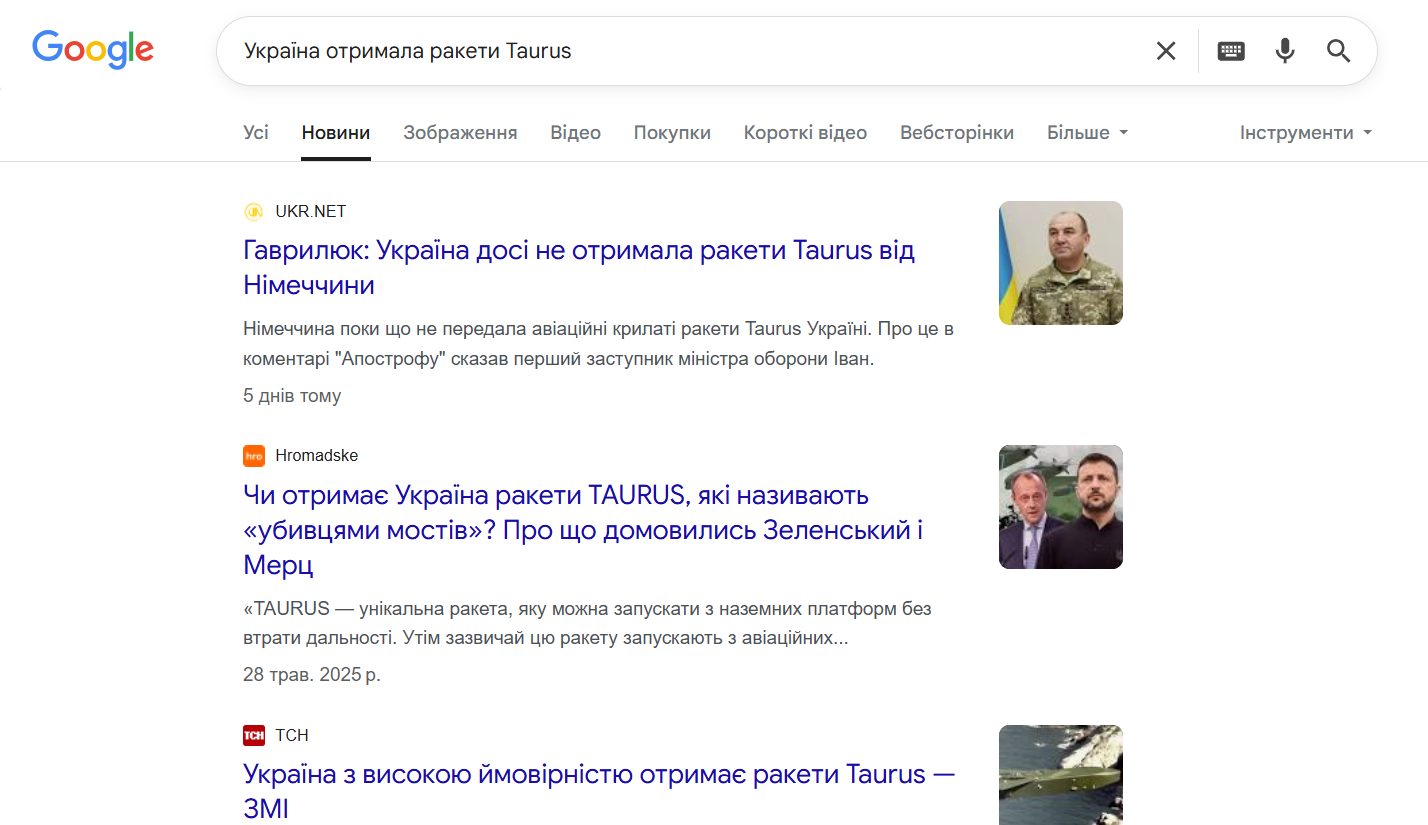Image resolution: width=1428 pixels, height=825 pixels.
Task: Switch to the Усі tab
Action: (256, 133)
